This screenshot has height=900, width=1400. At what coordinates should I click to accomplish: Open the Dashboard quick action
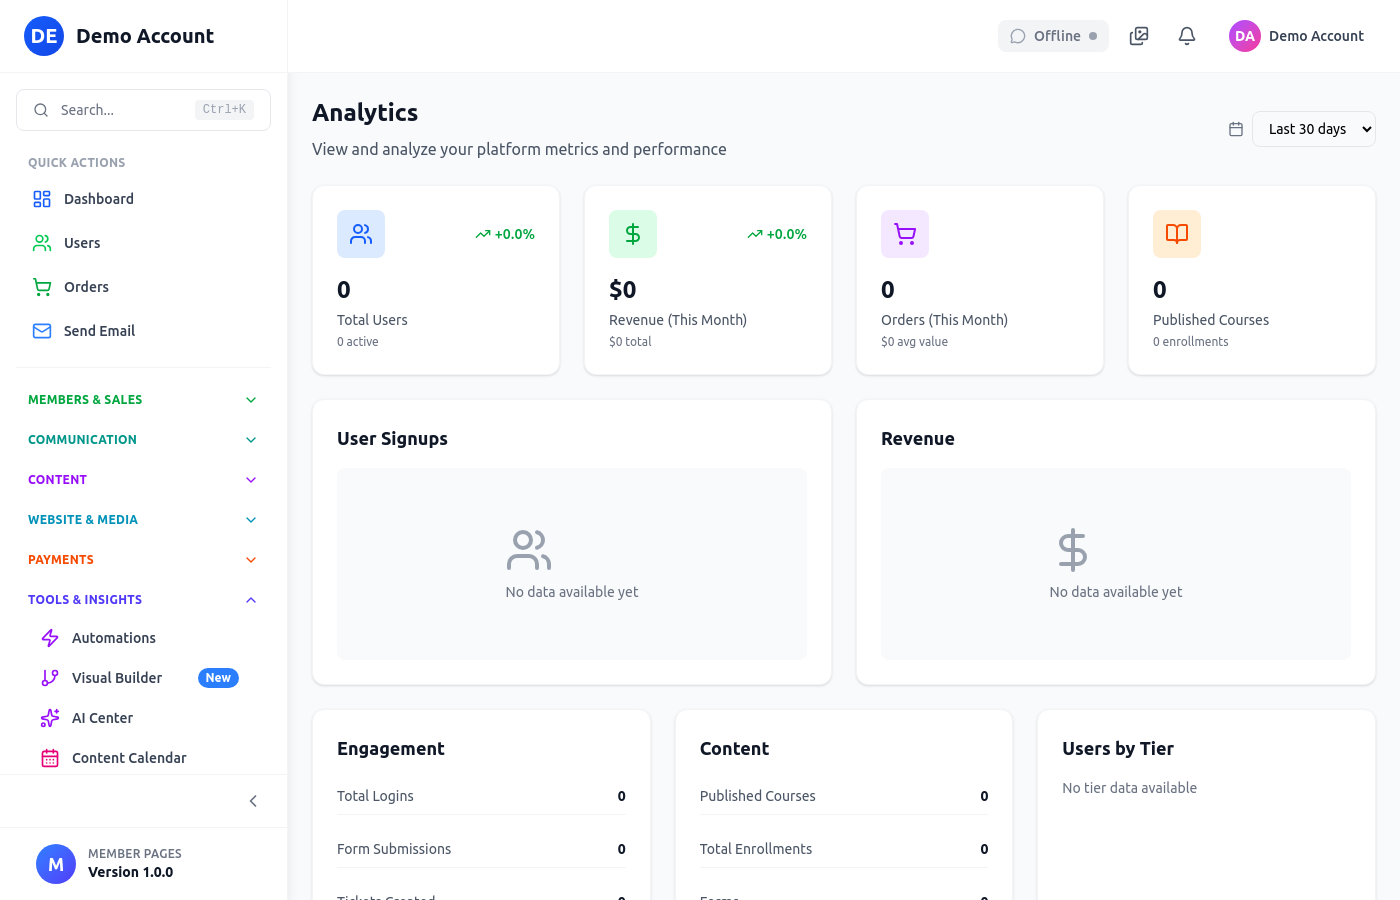point(97,198)
